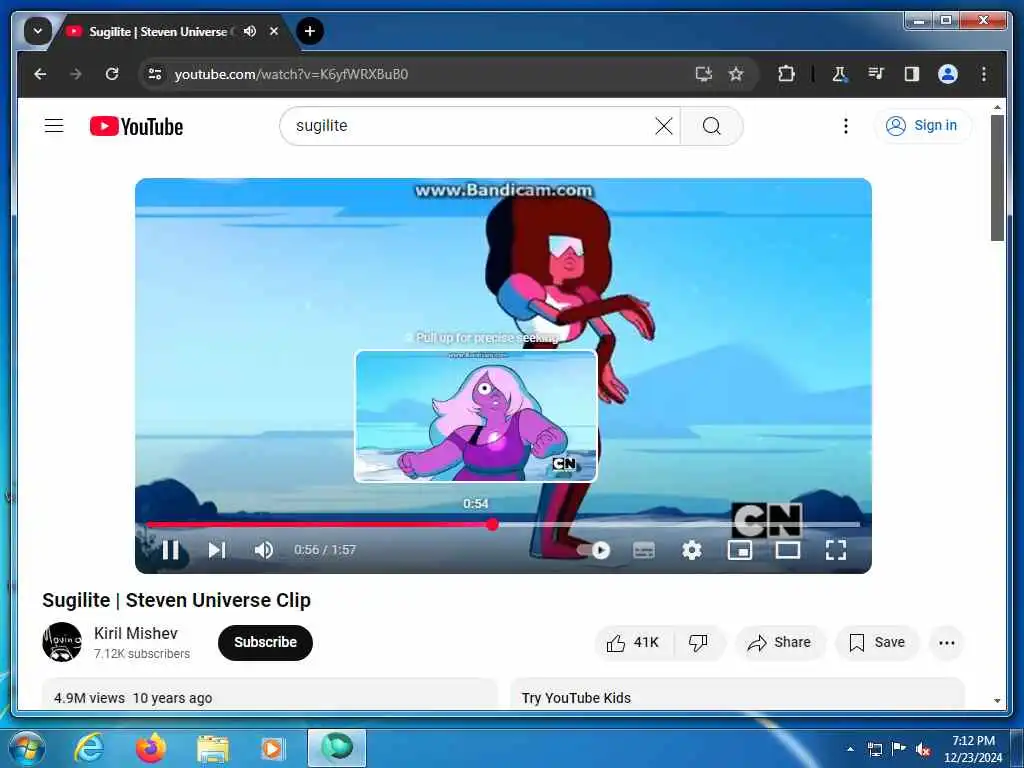Image resolution: width=1024 pixels, height=768 pixels.
Task: Open player settings gear
Action: (x=692, y=550)
